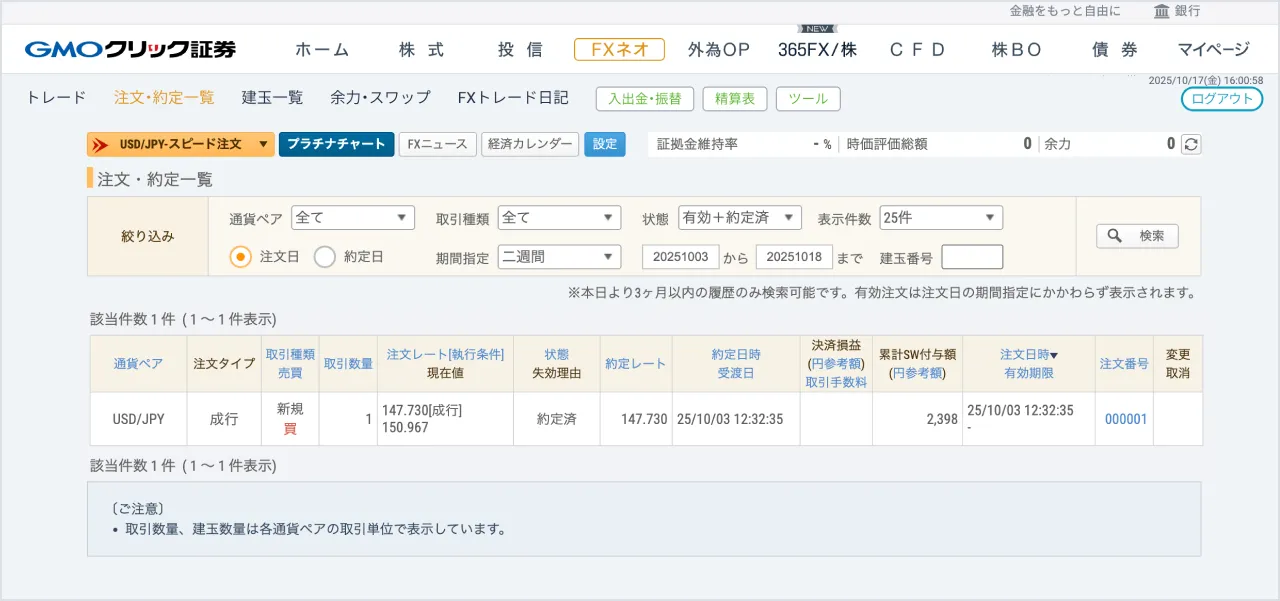The image size is (1280, 601).
Task: Expand the 取引種類 dropdown
Action: click(559, 217)
